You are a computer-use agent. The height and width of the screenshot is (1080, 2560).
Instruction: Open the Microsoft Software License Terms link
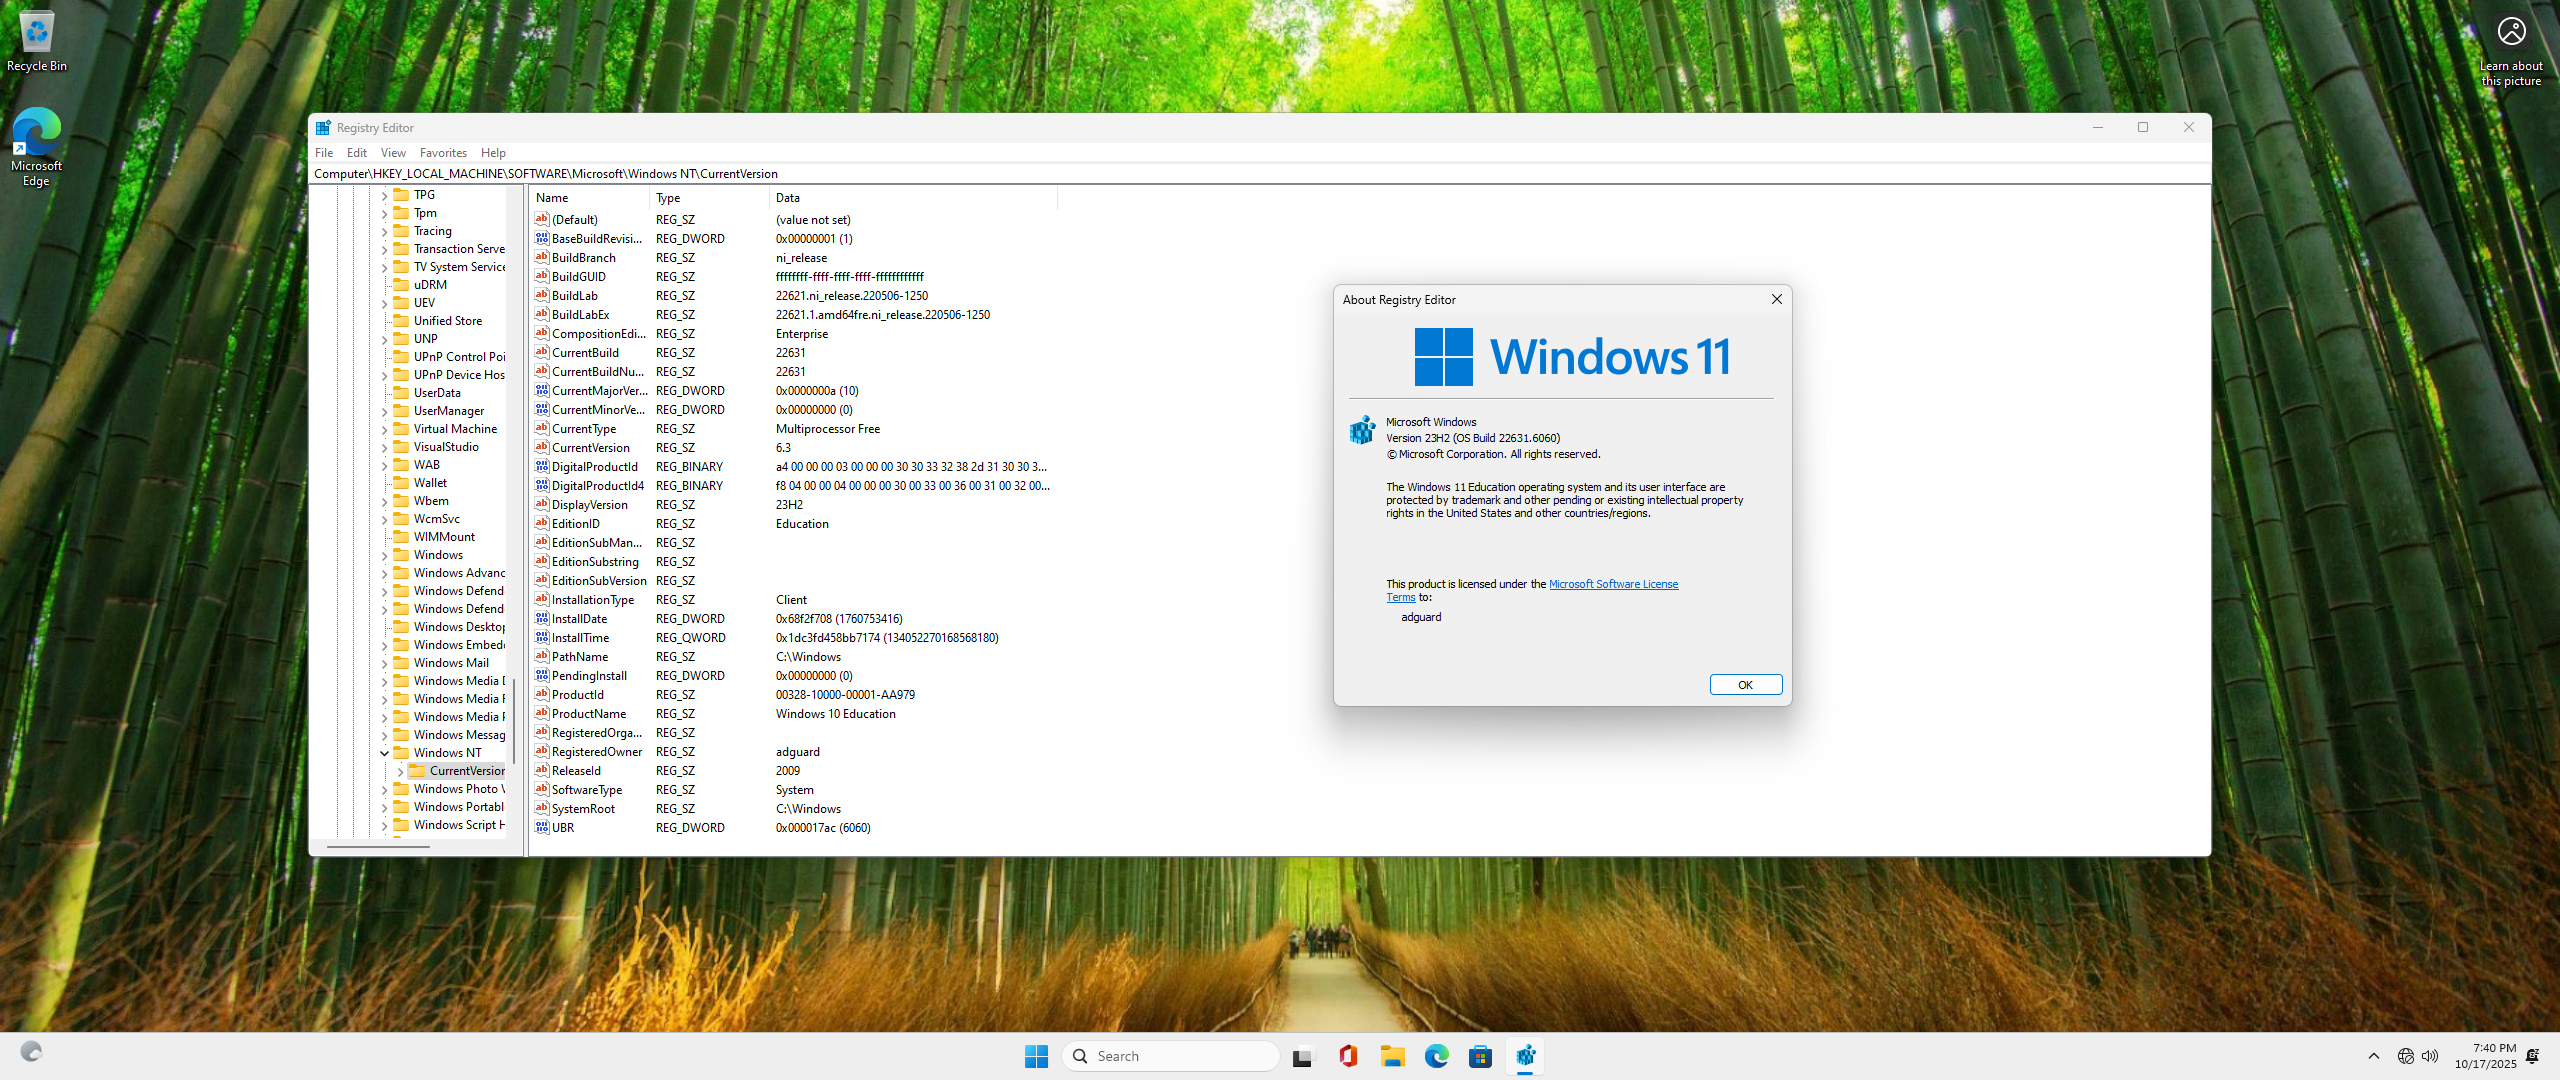pos(1613,584)
